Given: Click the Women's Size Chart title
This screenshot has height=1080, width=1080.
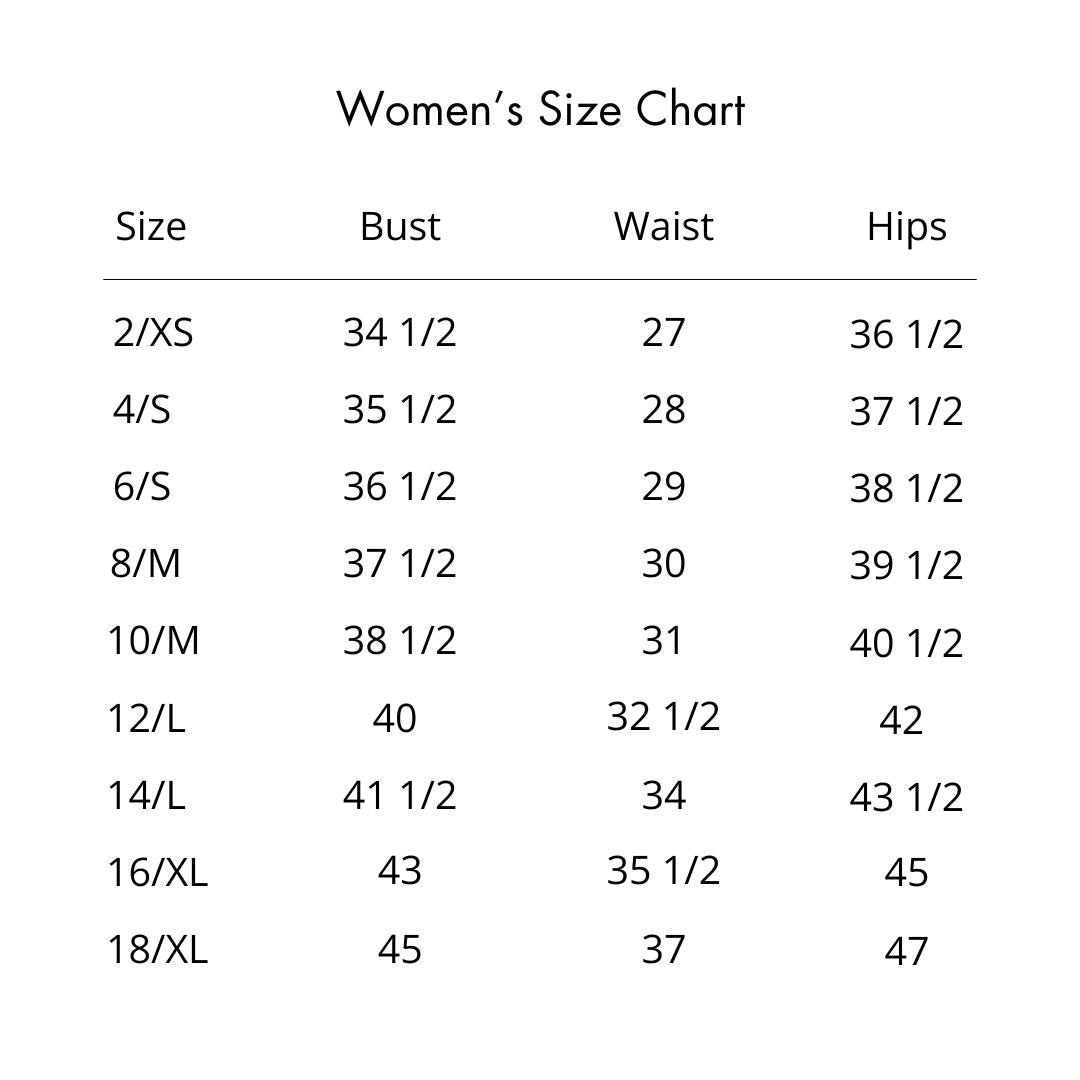Looking at the screenshot, I should 540,109.
